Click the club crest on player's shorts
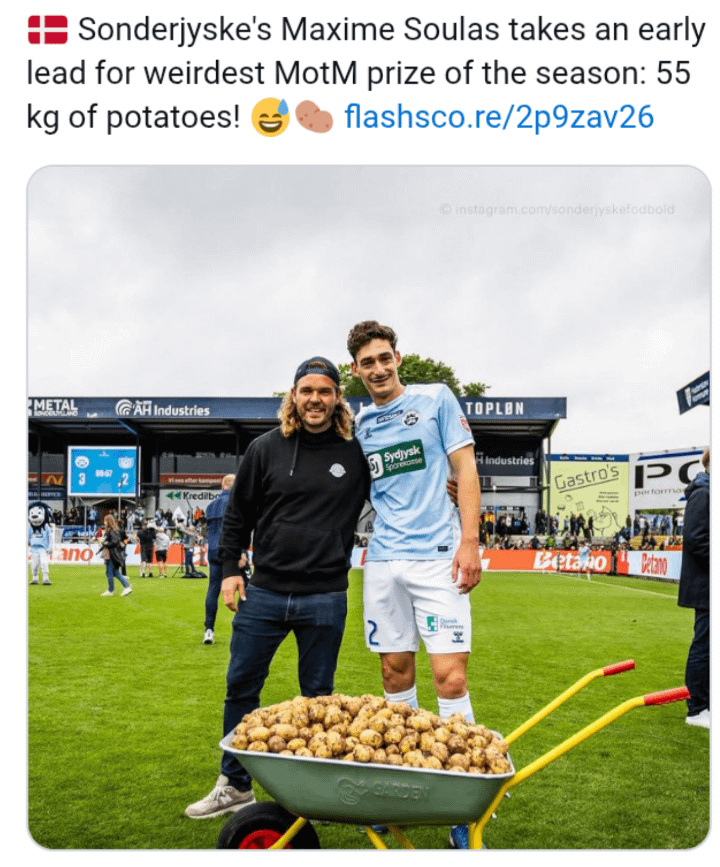This screenshot has width=720, height=867. (456, 635)
